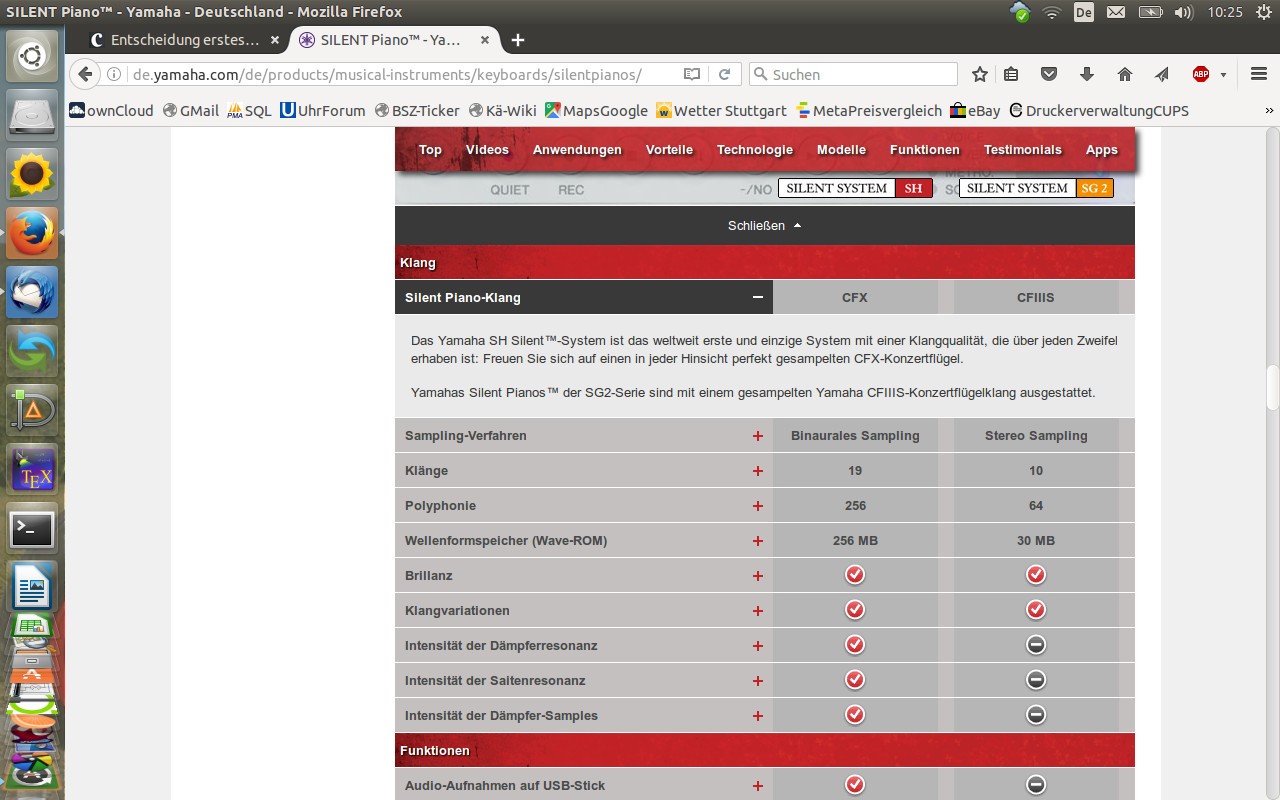
Task: Jump to Anwendungen in page nav
Action: (577, 149)
